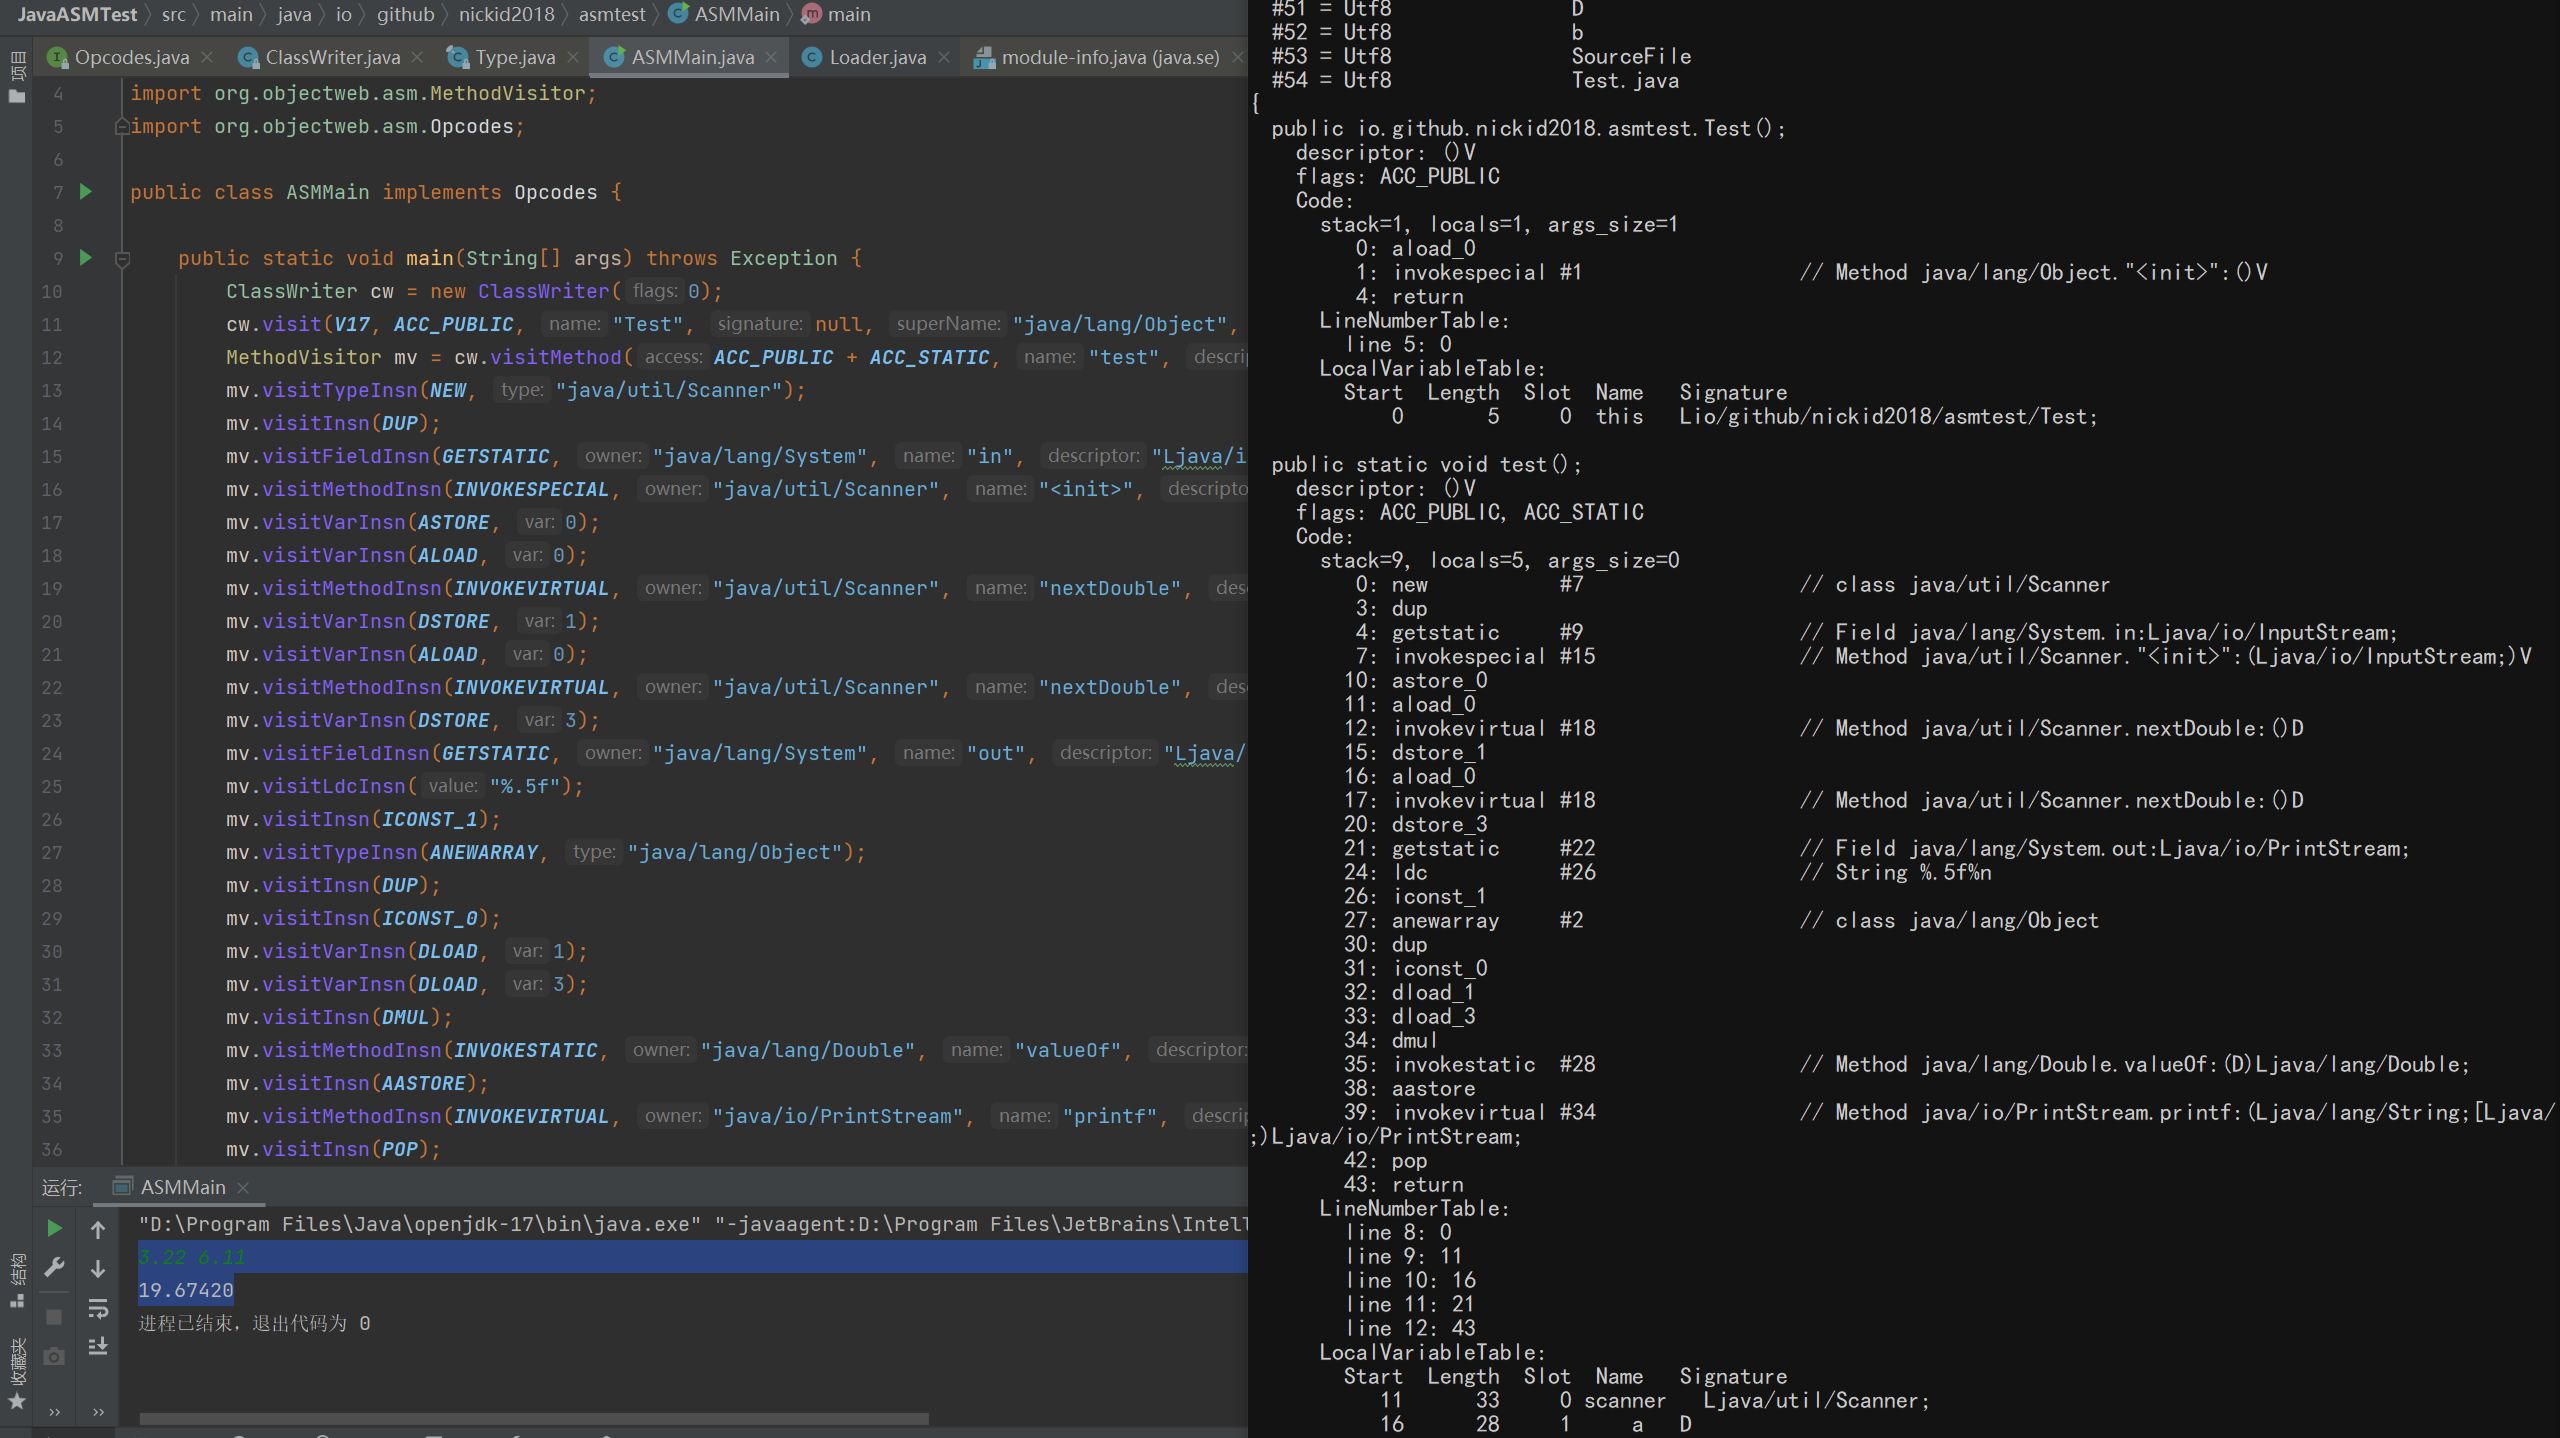This screenshot has height=1438, width=2560.
Task: Click the up arrow to go up the stack trace
Action: [x=98, y=1229]
